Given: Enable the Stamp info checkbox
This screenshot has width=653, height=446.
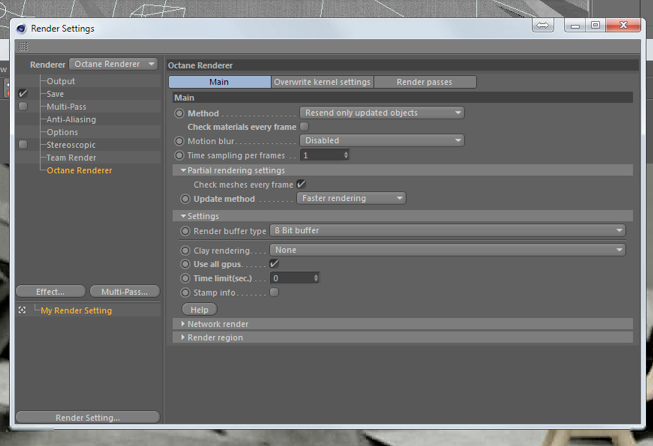Looking at the screenshot, I should pyautogui.click(x=274, y=292).
